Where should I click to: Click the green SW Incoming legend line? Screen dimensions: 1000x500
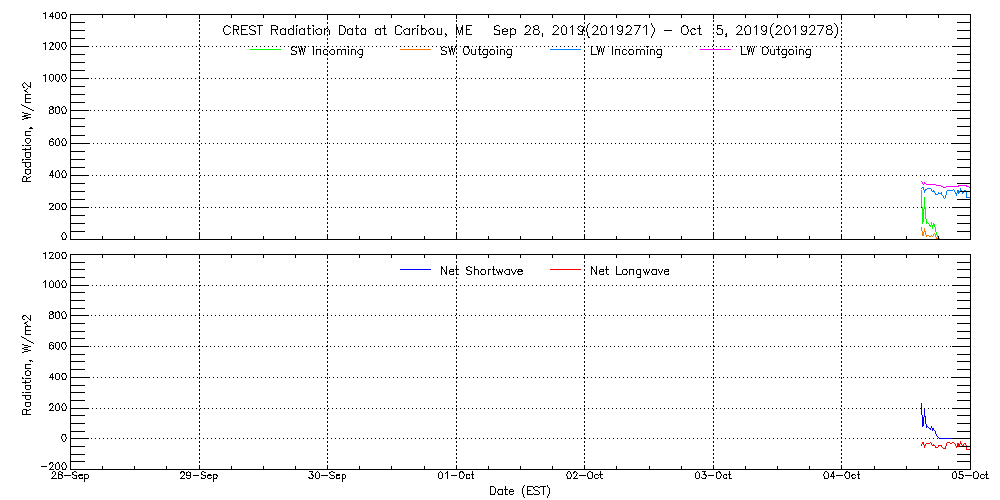click(265, 50)
